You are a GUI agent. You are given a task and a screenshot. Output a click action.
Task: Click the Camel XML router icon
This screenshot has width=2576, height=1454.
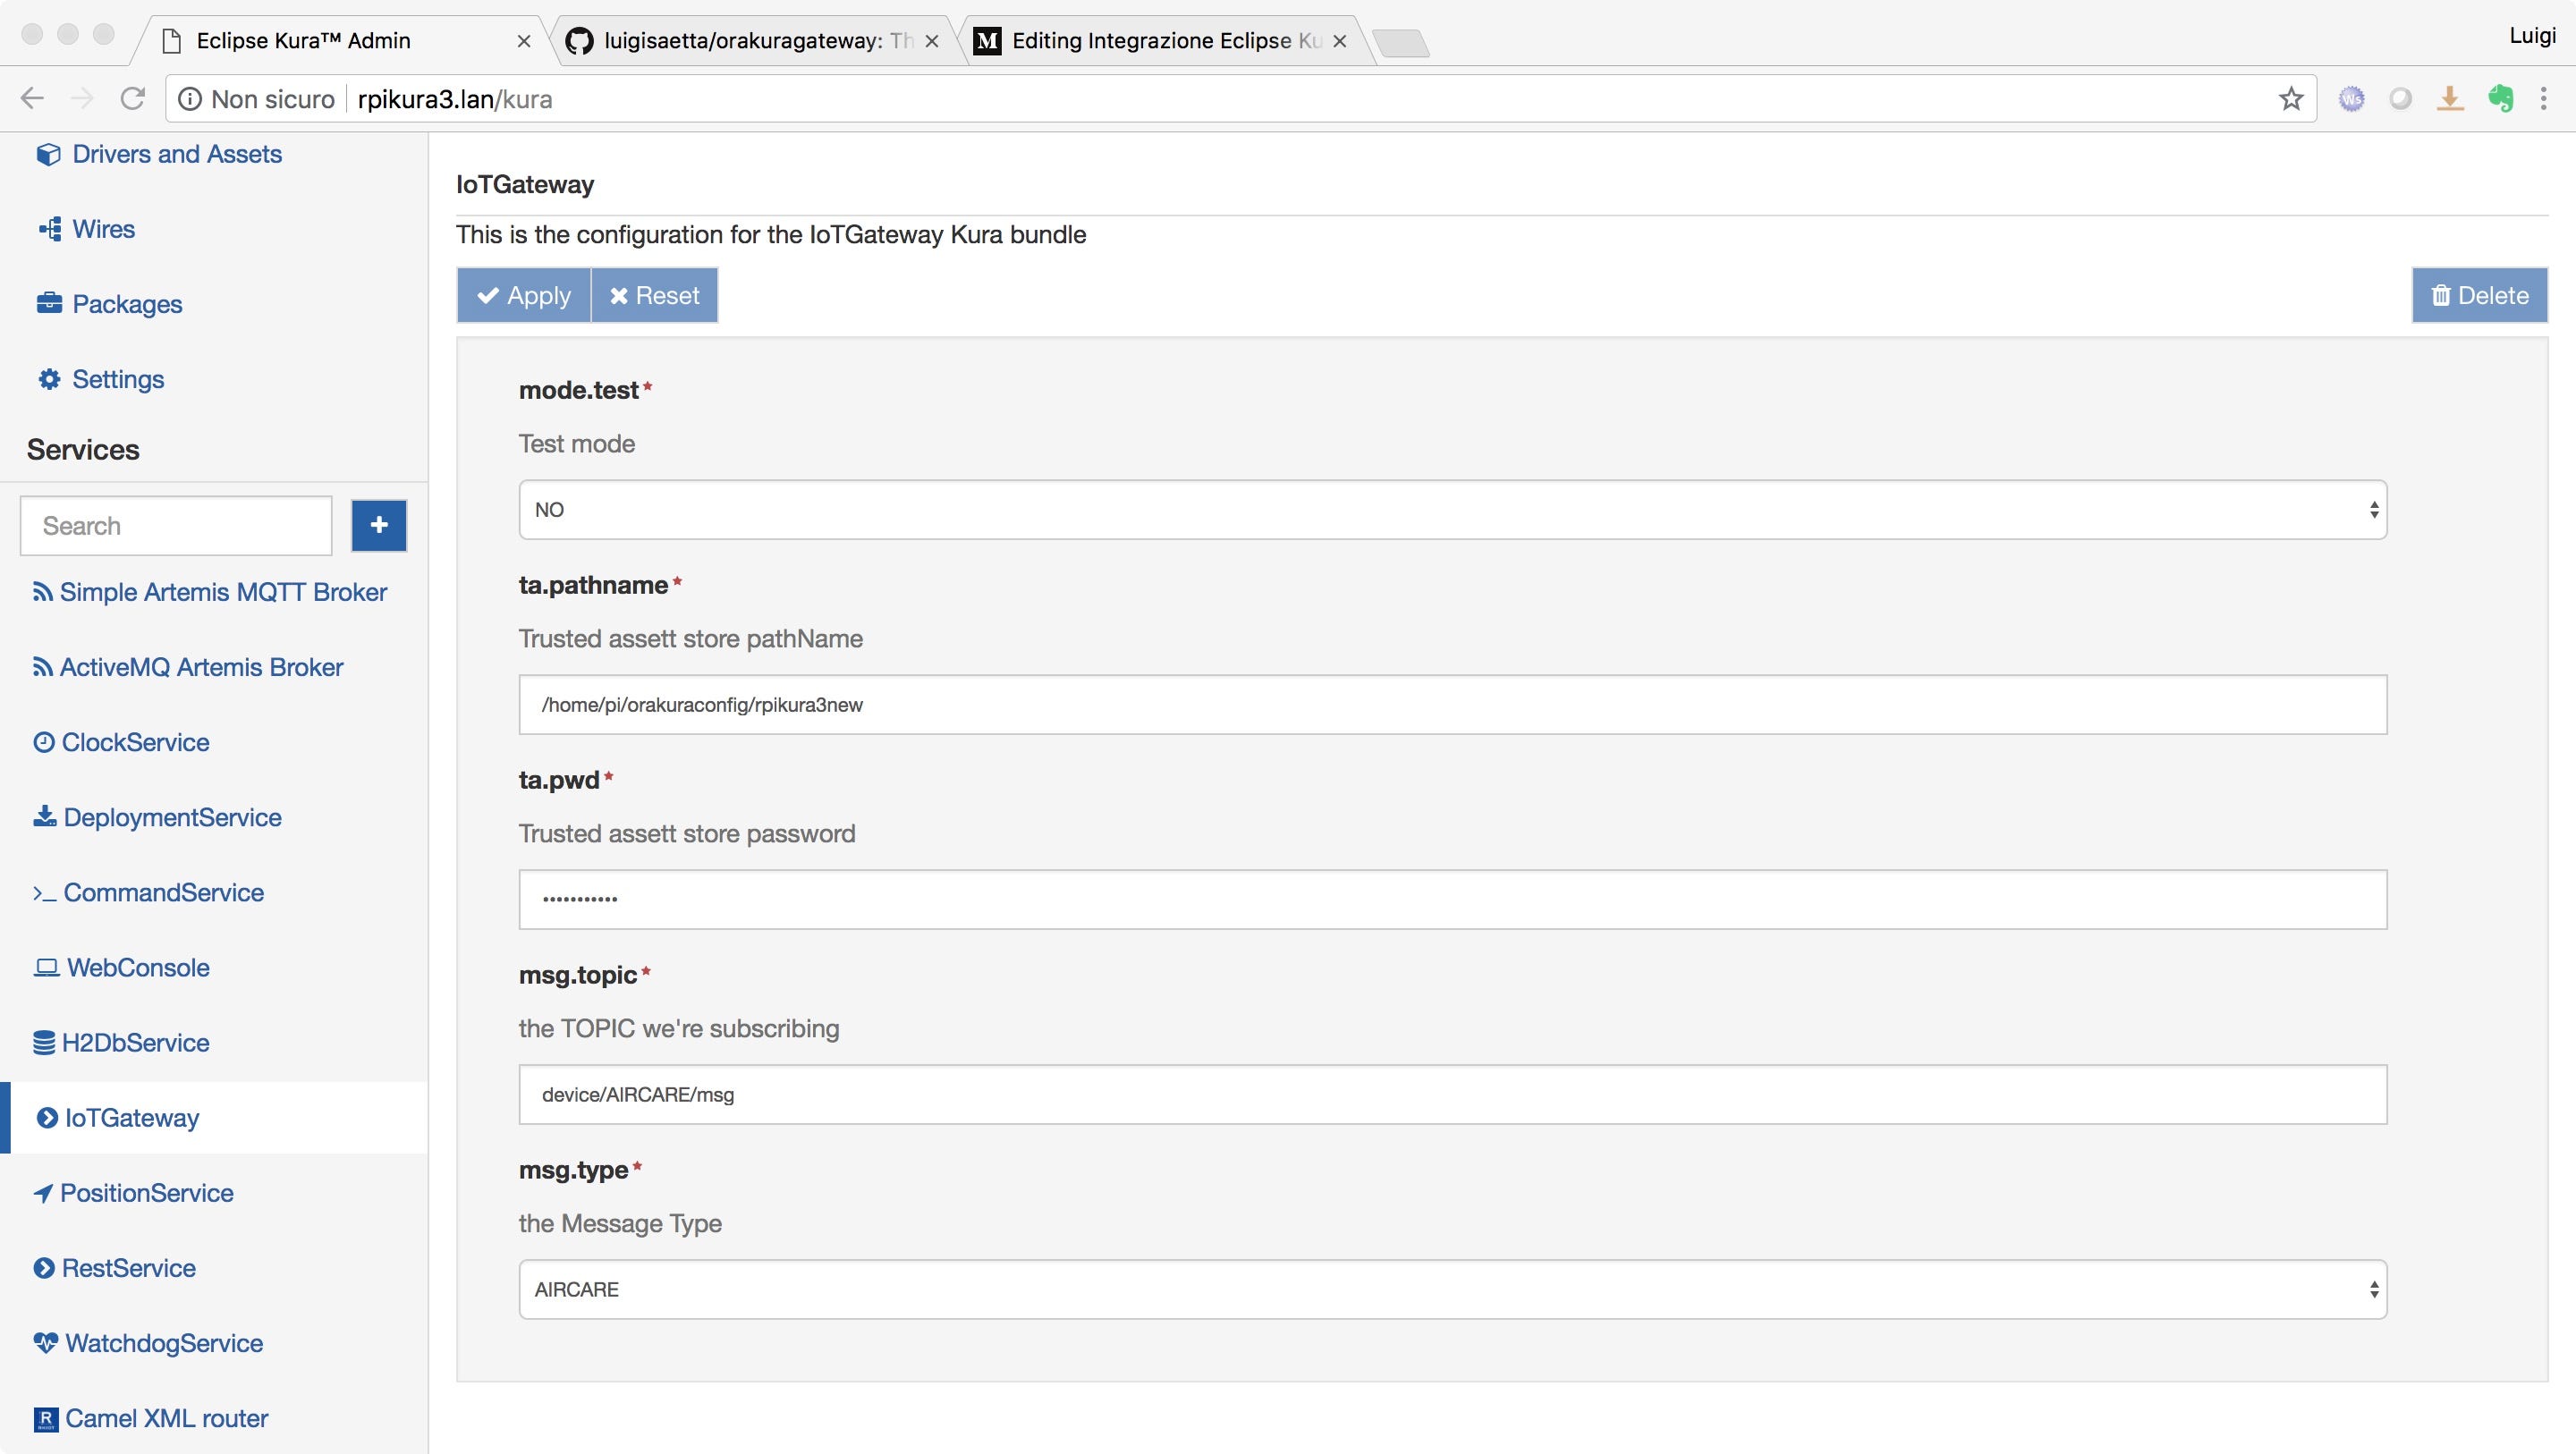pyautogui.click(x=46, y=1419)
